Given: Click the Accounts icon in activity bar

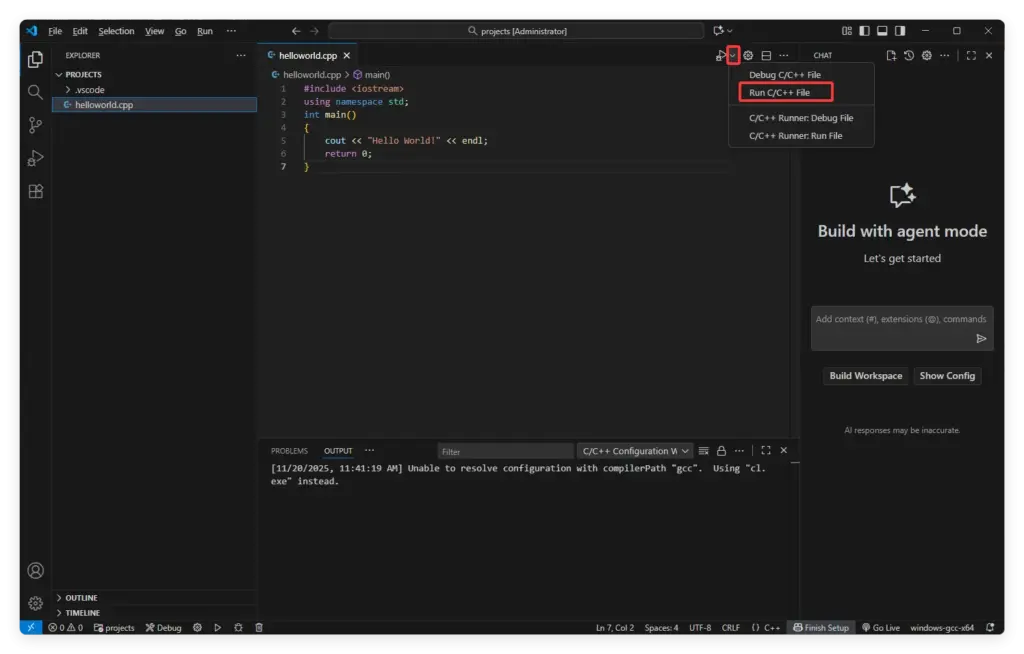Looking at the screenshot, I should pos(35,571).
